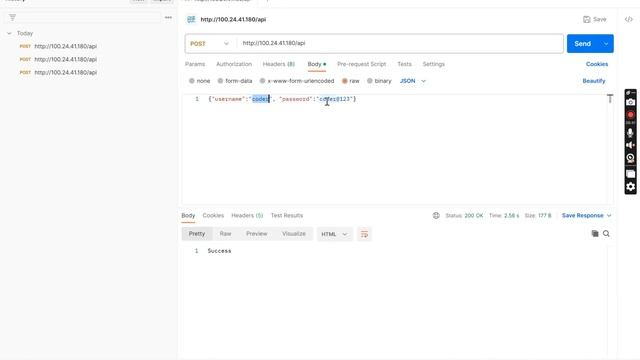Click the Save request button
640x360 pixels.
coord(595,19)
